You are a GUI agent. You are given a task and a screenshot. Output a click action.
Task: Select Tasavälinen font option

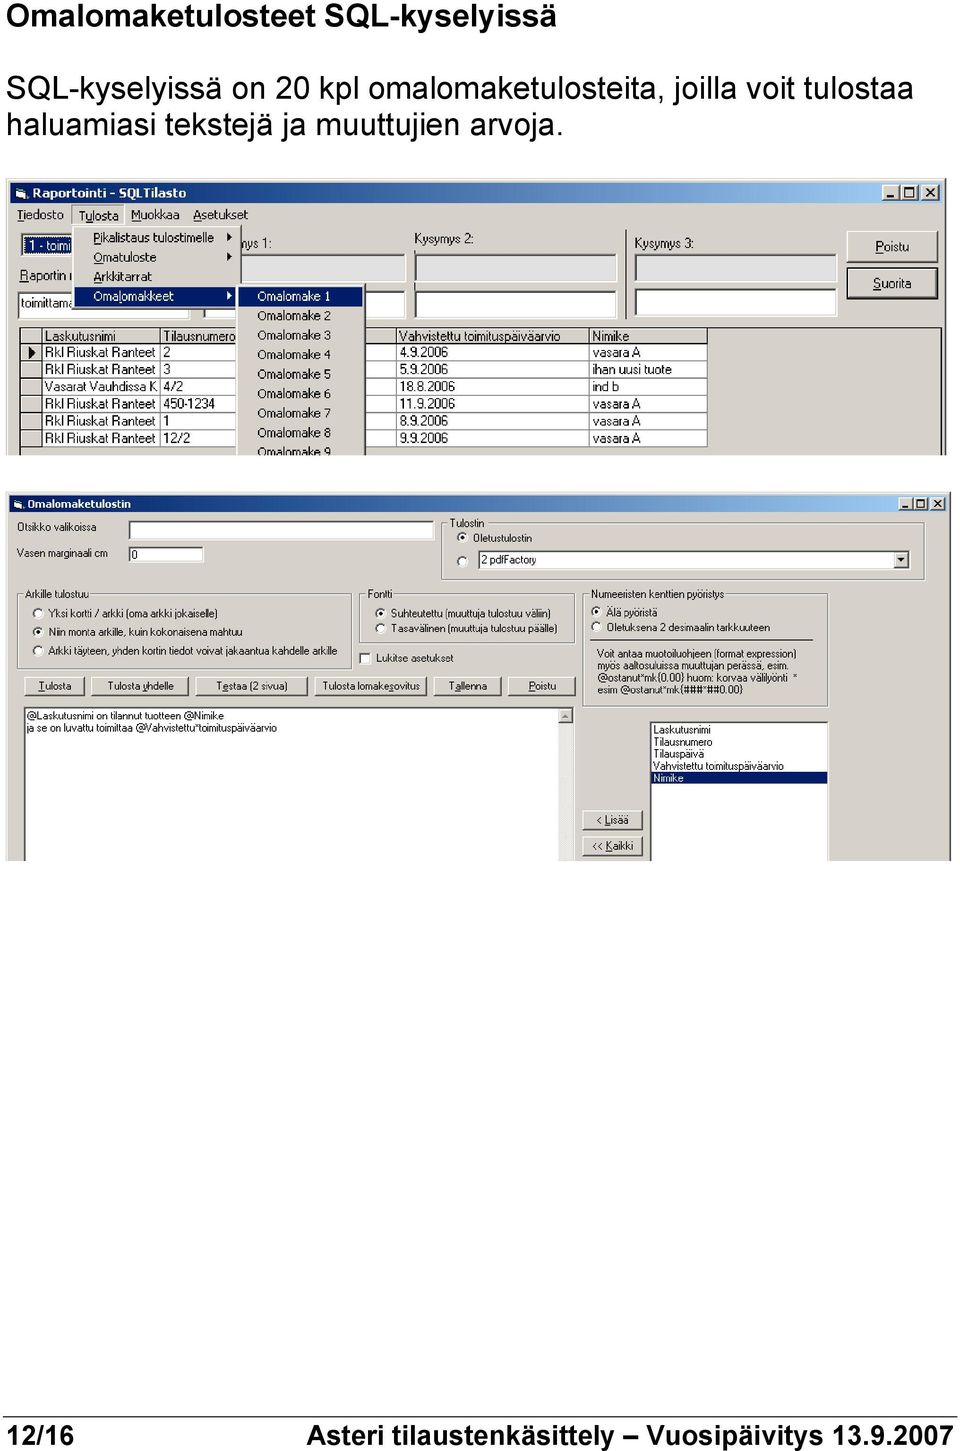click(380, 629)
